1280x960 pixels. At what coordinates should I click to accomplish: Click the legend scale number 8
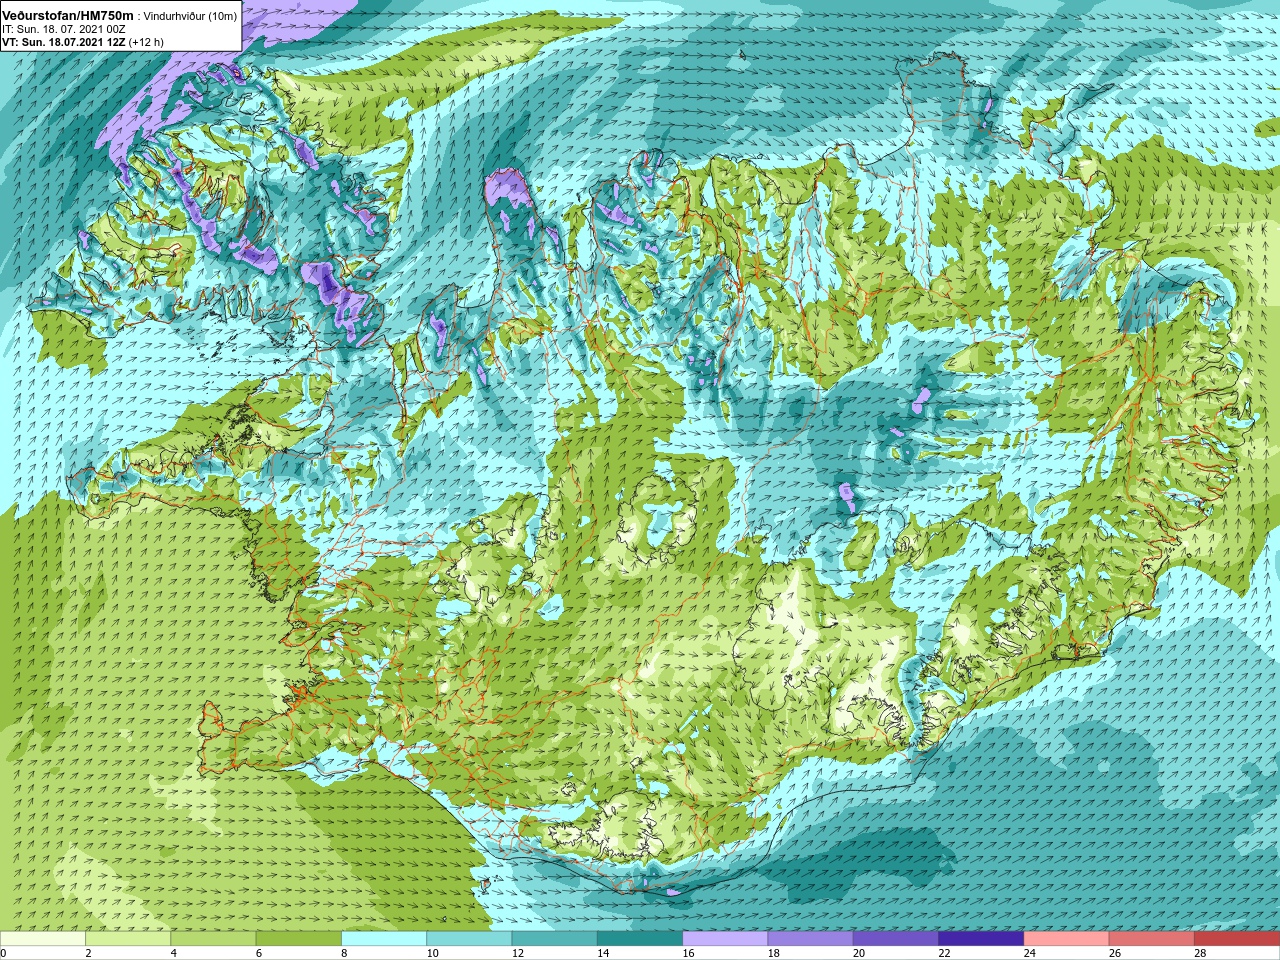[344, 953]
